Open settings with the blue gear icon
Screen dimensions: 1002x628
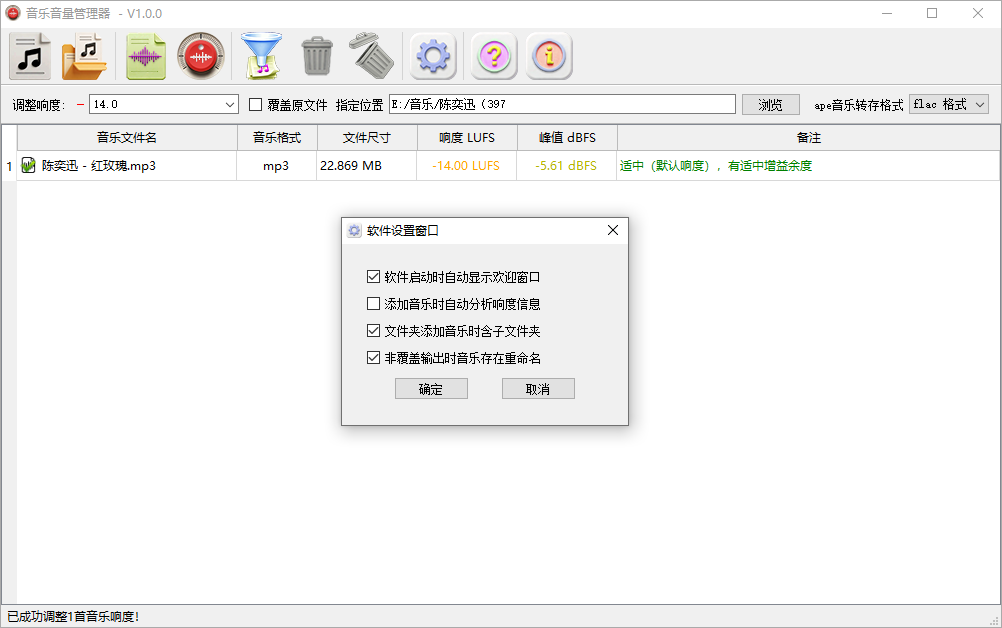[x=433, y=56]
